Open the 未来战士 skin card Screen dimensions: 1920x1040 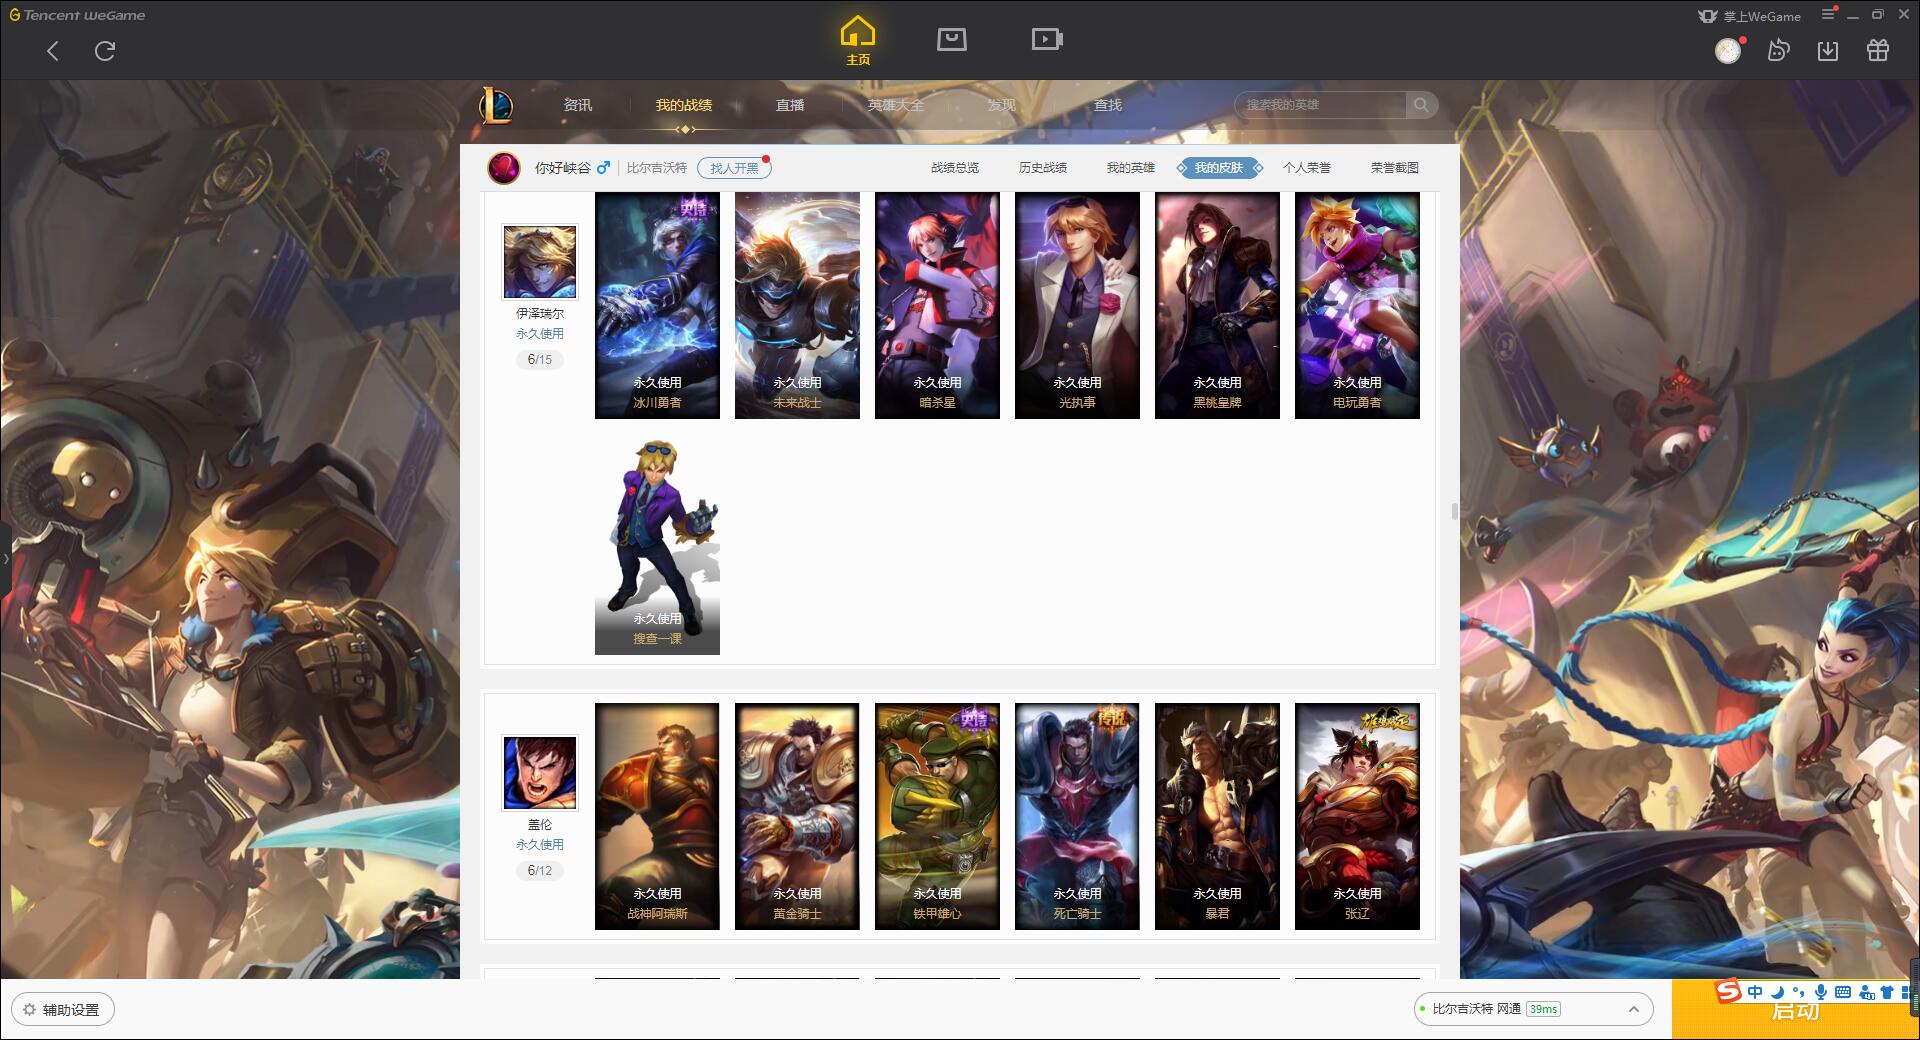point(797,306)
